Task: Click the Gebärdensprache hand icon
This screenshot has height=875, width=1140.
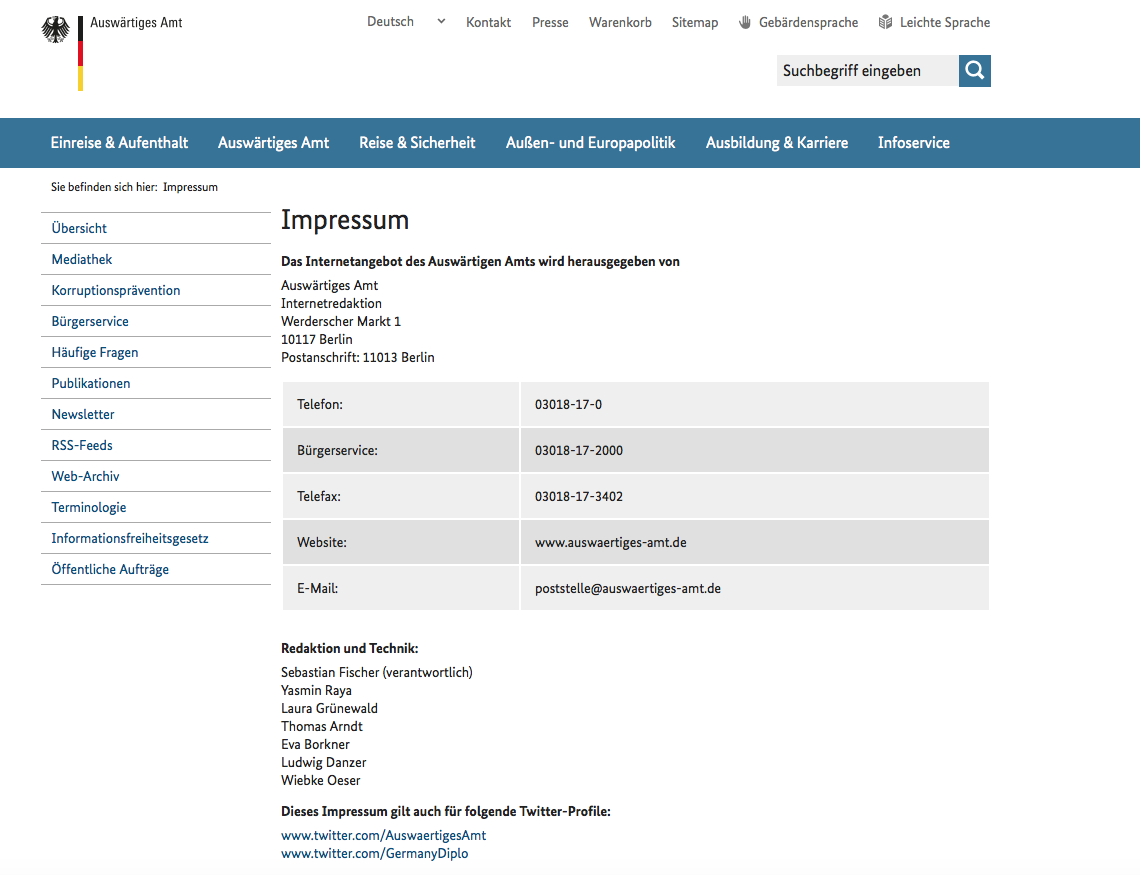Action: (x=744, y=23)
